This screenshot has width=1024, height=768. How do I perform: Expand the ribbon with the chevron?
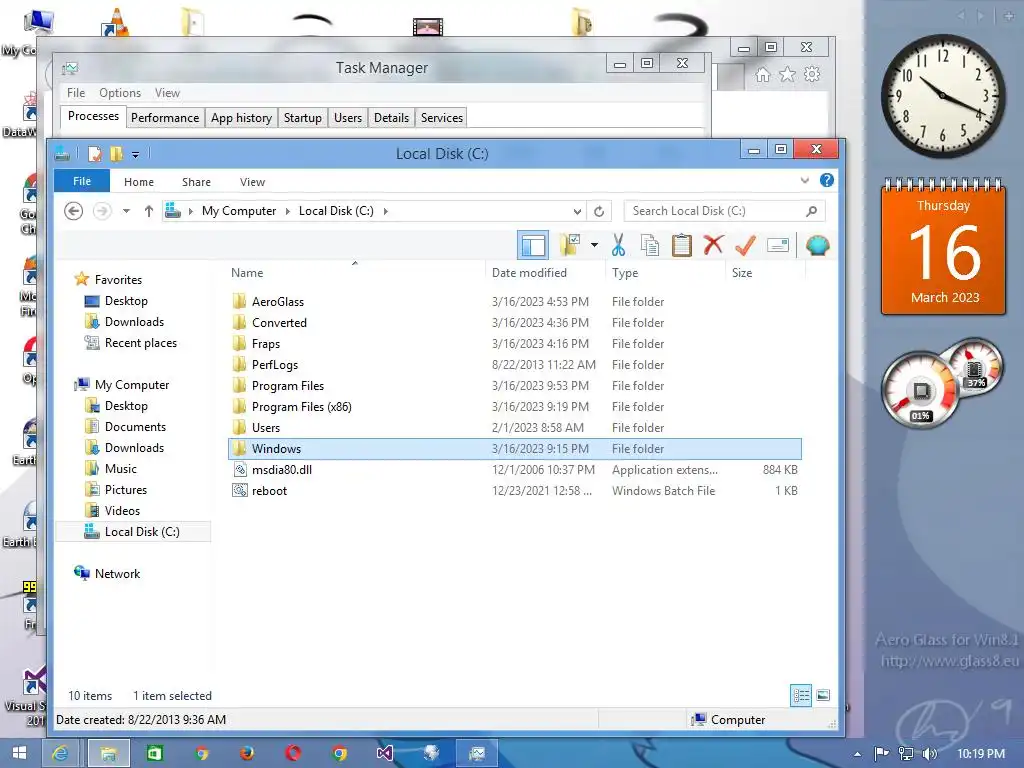(x=805, y=181)
